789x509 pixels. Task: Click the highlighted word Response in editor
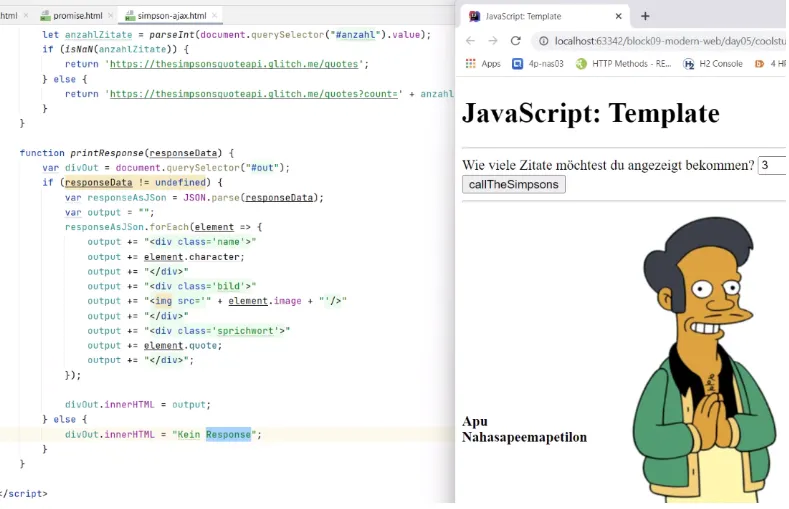pyautogui.click(x=228, y=434)
